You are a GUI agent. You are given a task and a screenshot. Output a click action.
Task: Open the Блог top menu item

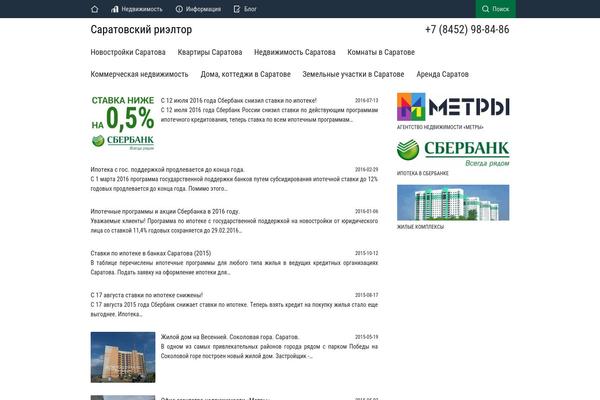[245, 9]
